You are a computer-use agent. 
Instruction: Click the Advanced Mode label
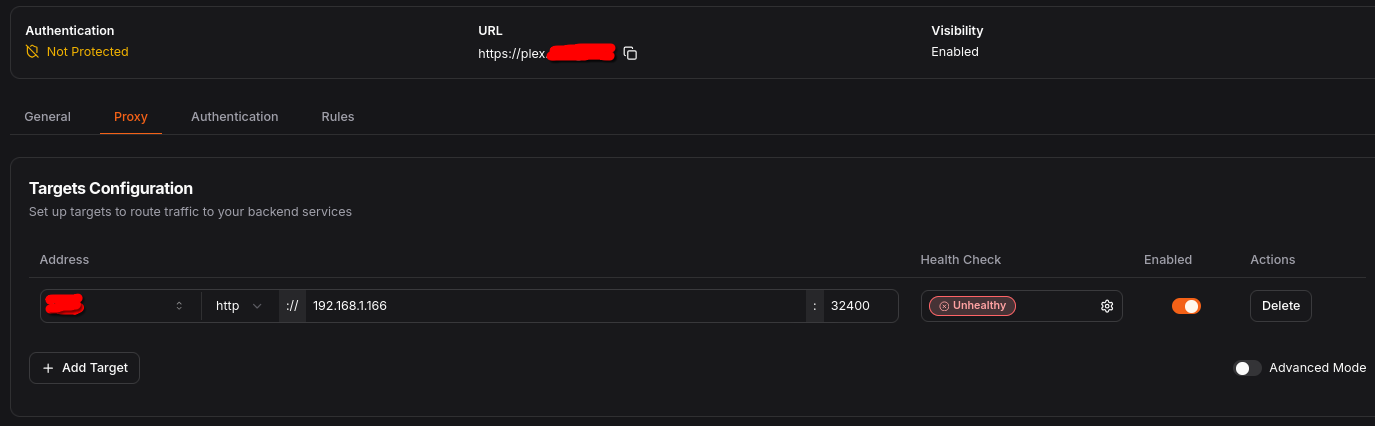pos(1317,368)
